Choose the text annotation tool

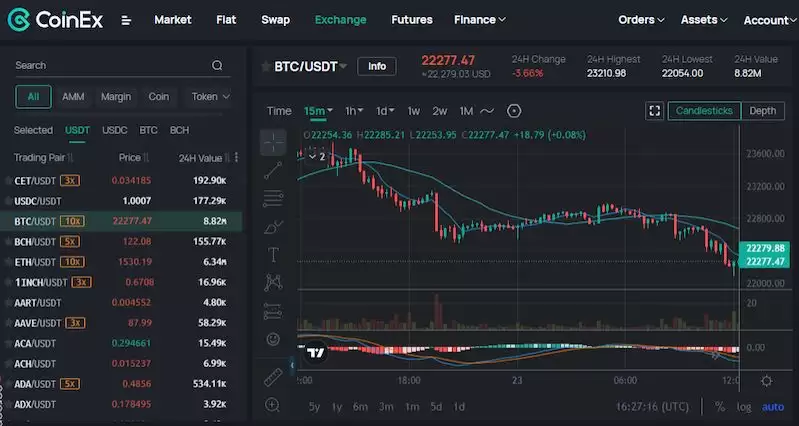pos(273,255)
